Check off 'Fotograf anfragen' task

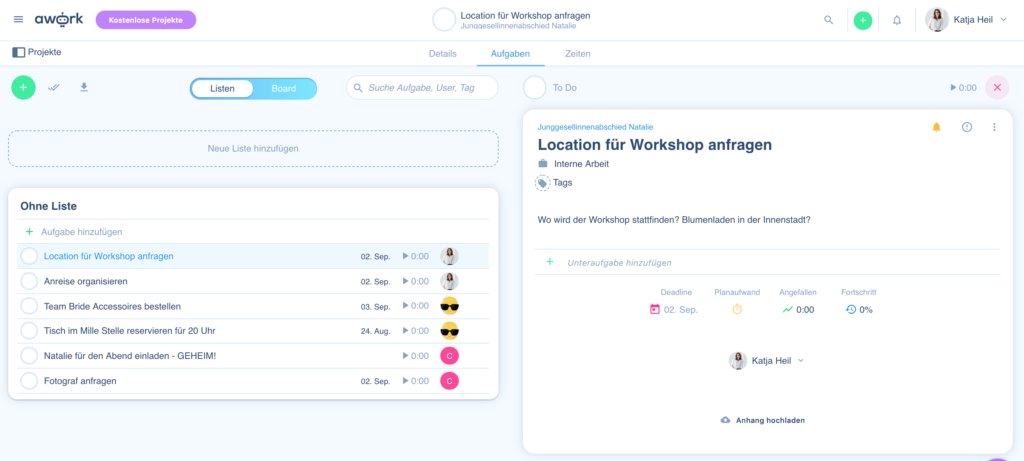(29, 381)
